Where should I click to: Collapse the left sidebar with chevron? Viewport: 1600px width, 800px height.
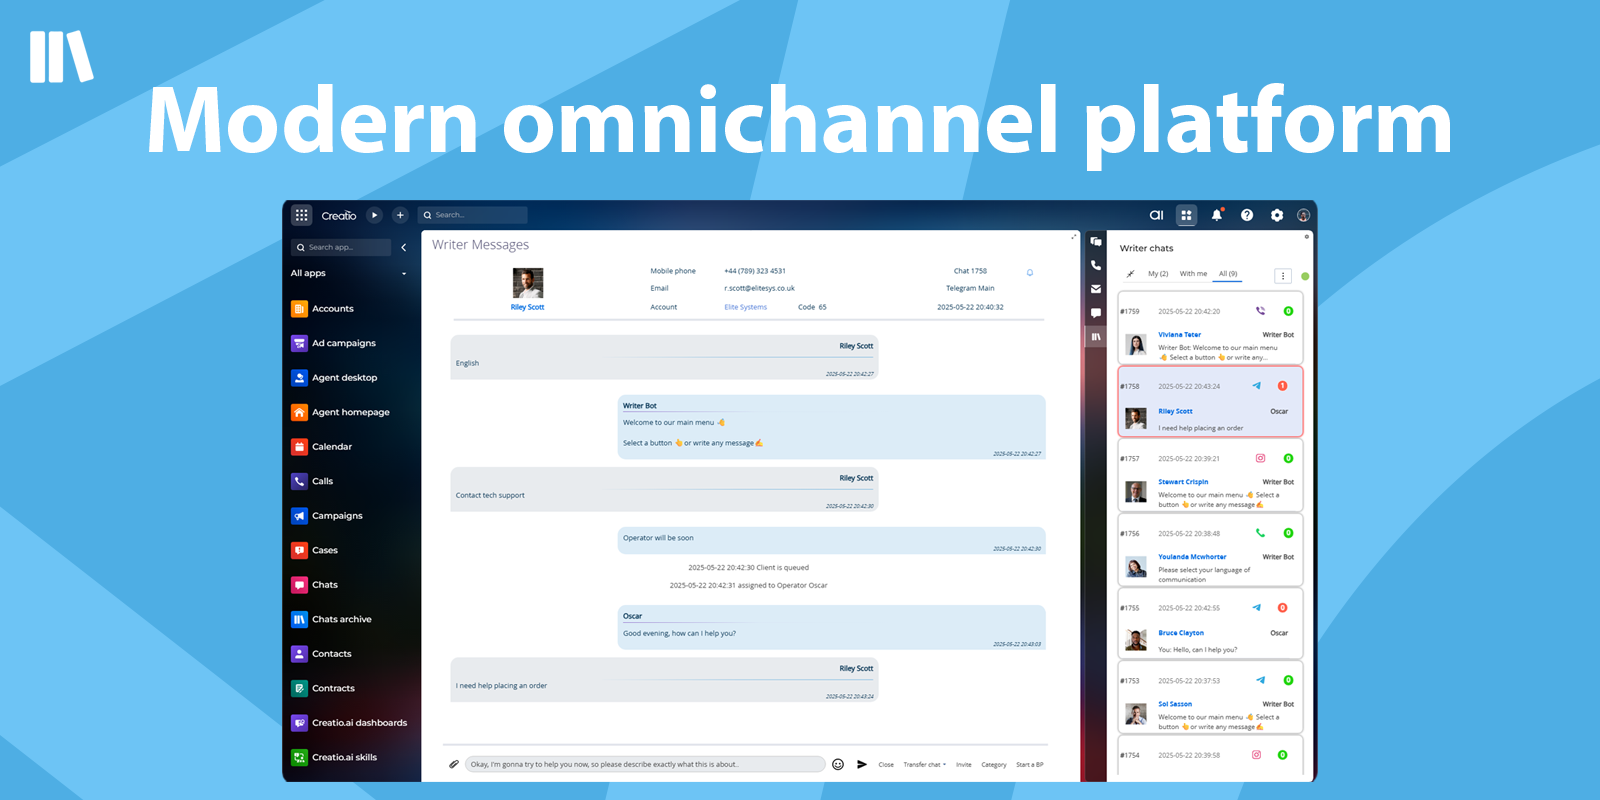(404, 247)
